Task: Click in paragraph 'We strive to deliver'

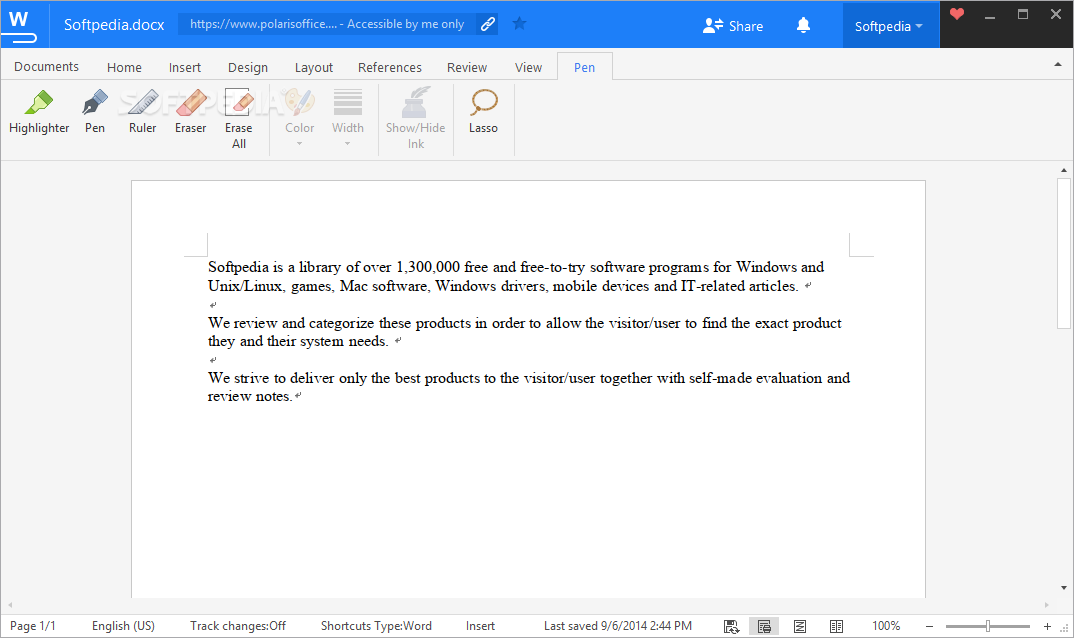Action: coord(529,387)
